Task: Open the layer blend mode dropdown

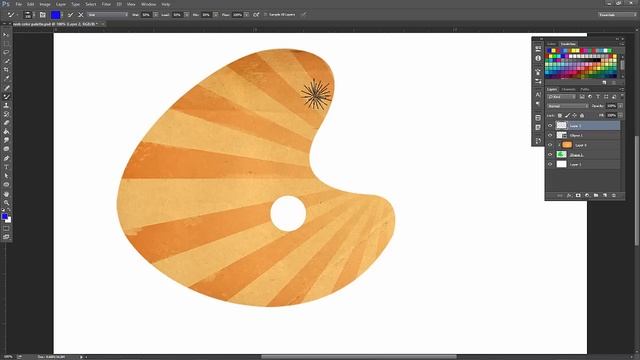Action: coord(568,106)
